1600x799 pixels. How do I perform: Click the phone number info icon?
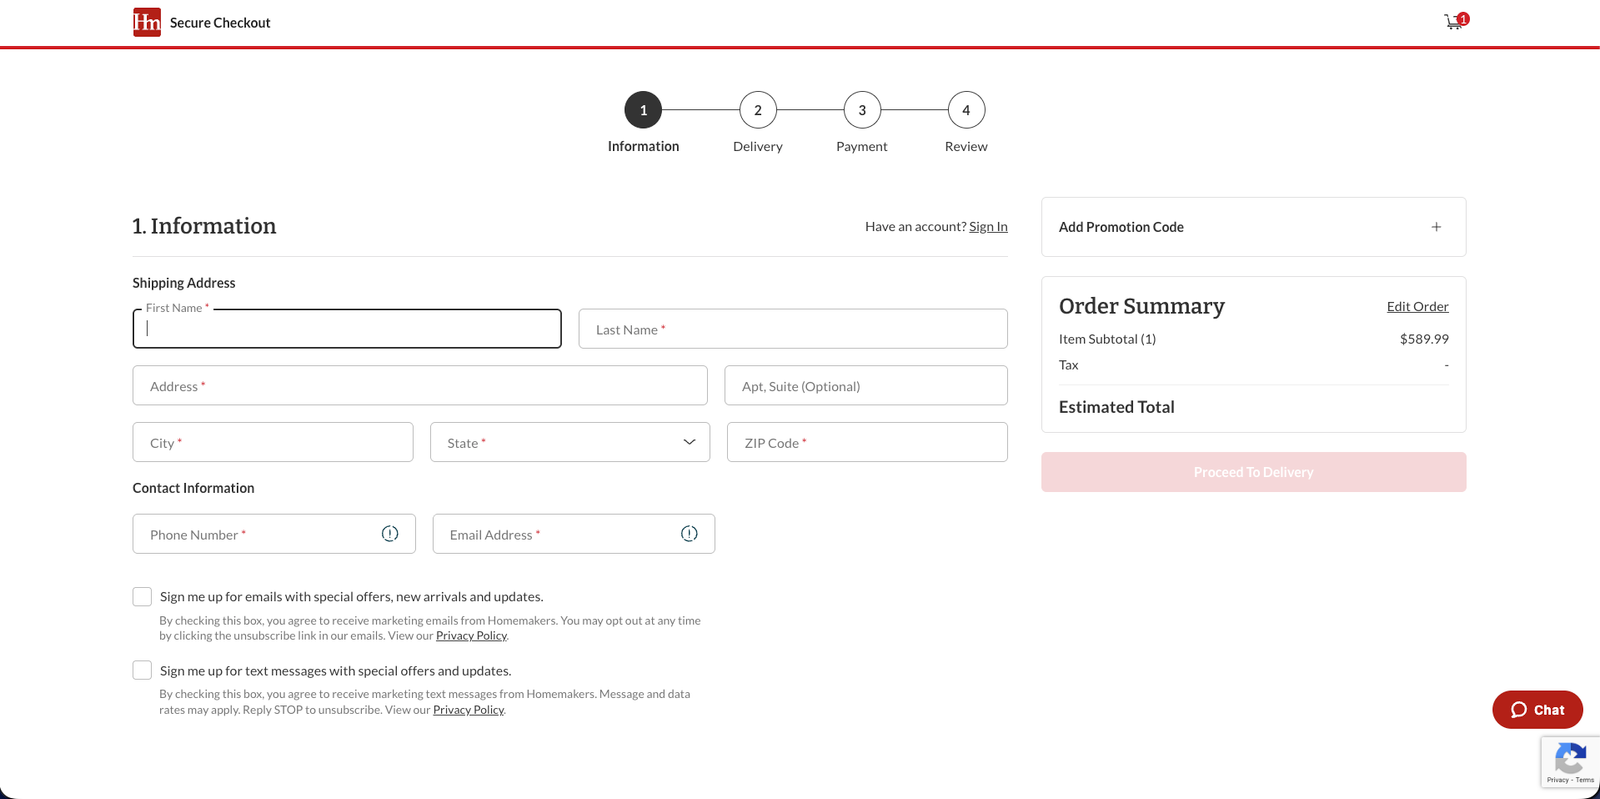390,534
